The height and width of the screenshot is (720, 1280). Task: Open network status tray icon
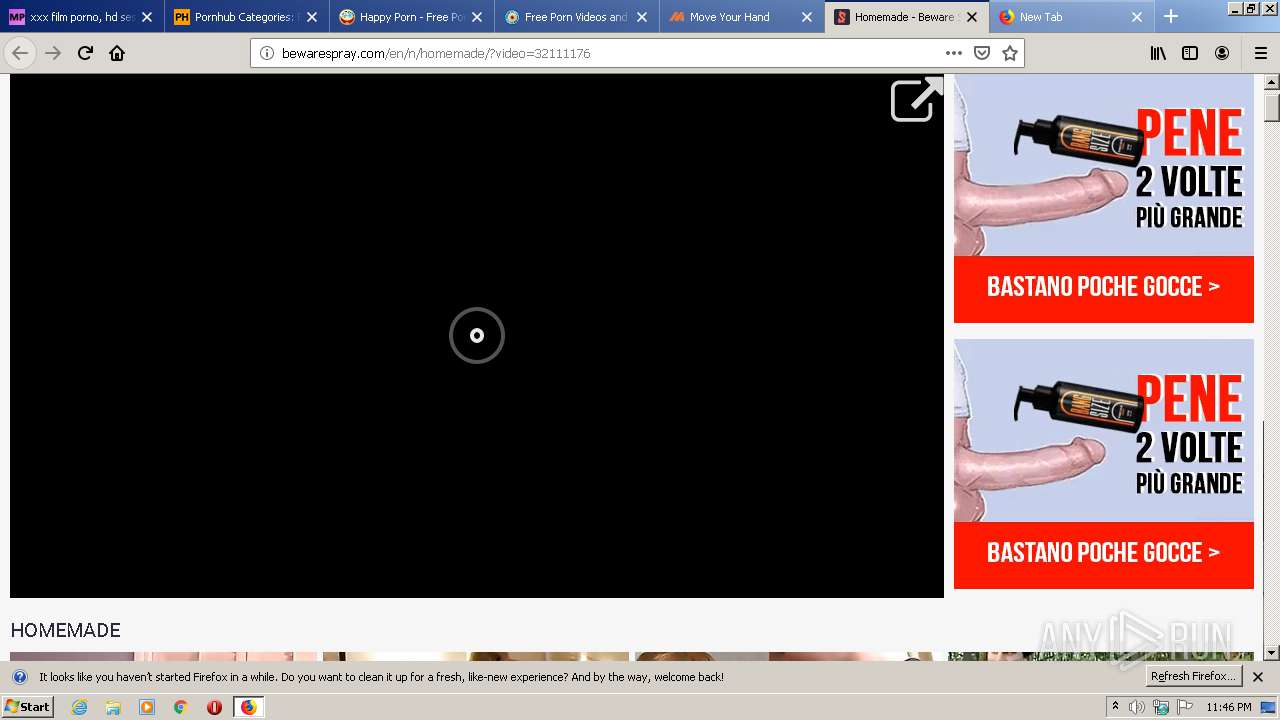[x=1161, y=707]
